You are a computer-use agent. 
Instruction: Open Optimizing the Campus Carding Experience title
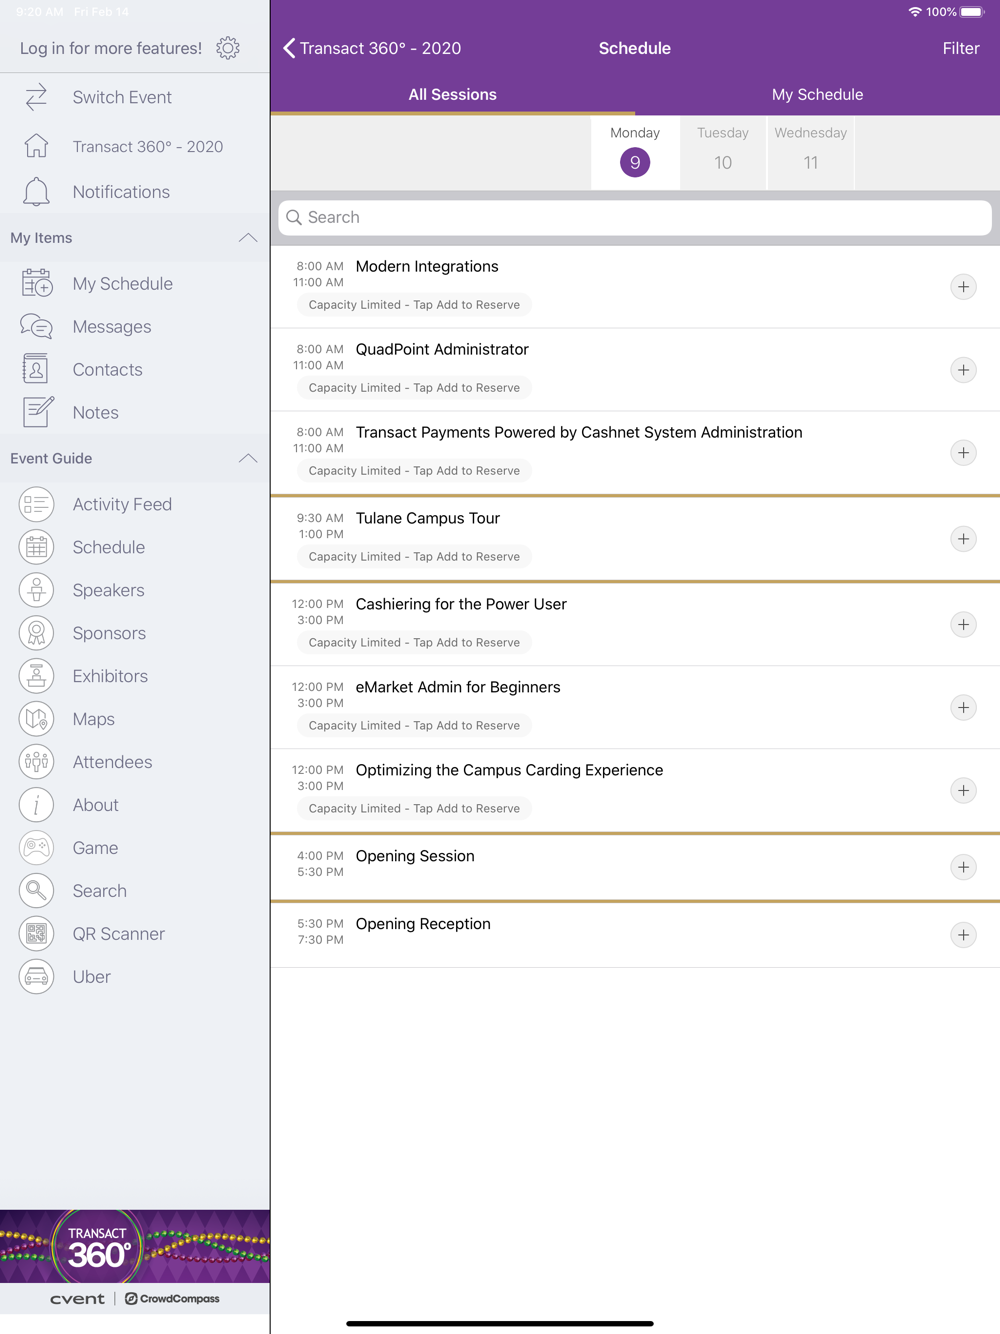click(509, 771)
